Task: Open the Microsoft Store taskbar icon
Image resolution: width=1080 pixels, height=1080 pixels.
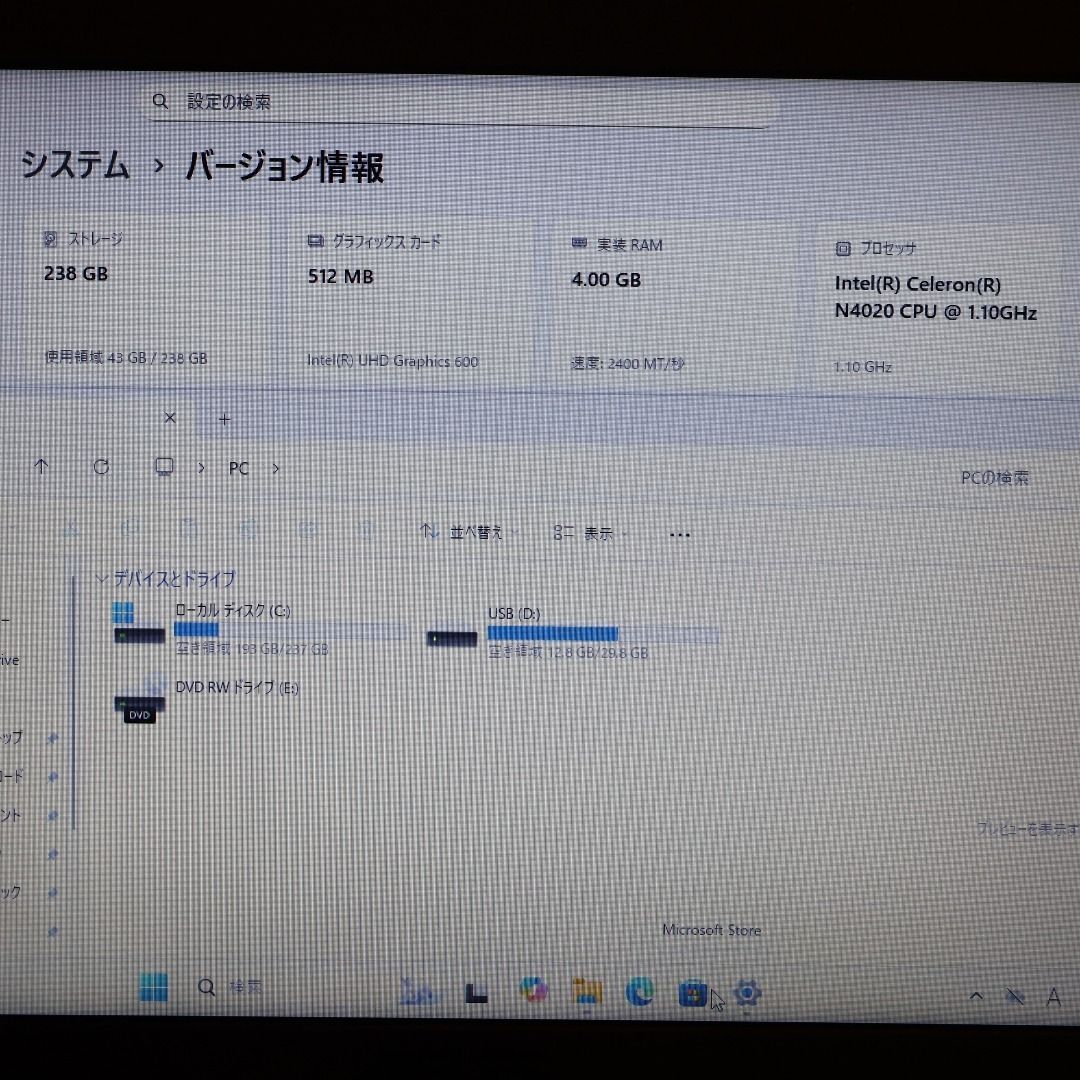Action: click(694, 992)
